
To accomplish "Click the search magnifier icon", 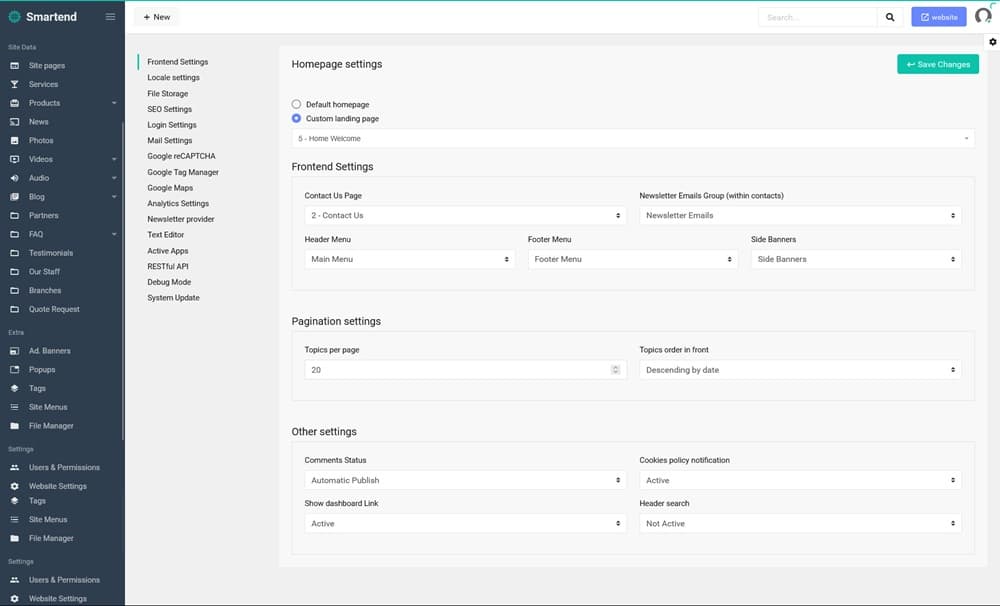I will tap(890, 17).
